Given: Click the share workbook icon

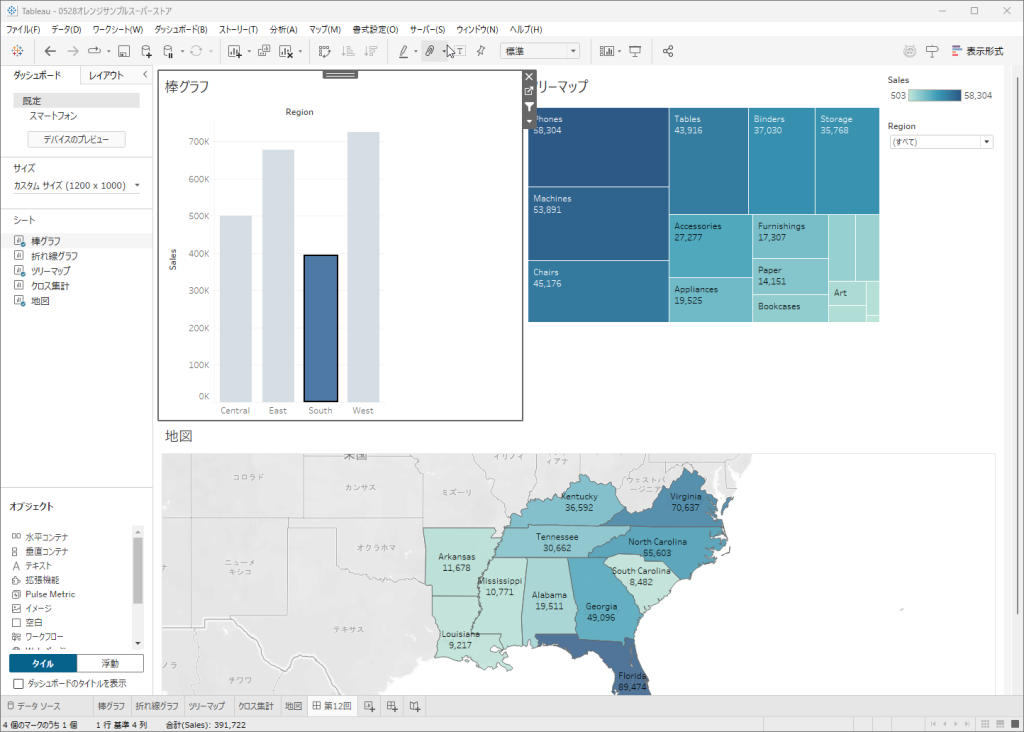Looking at the screenshot, I should point(669,51).
